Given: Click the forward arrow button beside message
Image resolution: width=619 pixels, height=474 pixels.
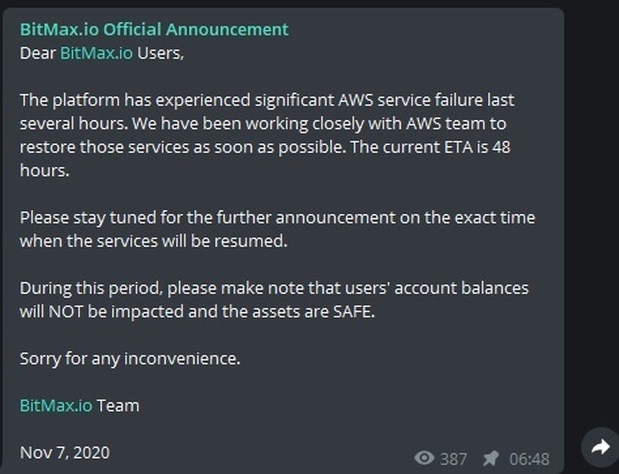Looking at the screenshot, I should [x=600, y=447].
